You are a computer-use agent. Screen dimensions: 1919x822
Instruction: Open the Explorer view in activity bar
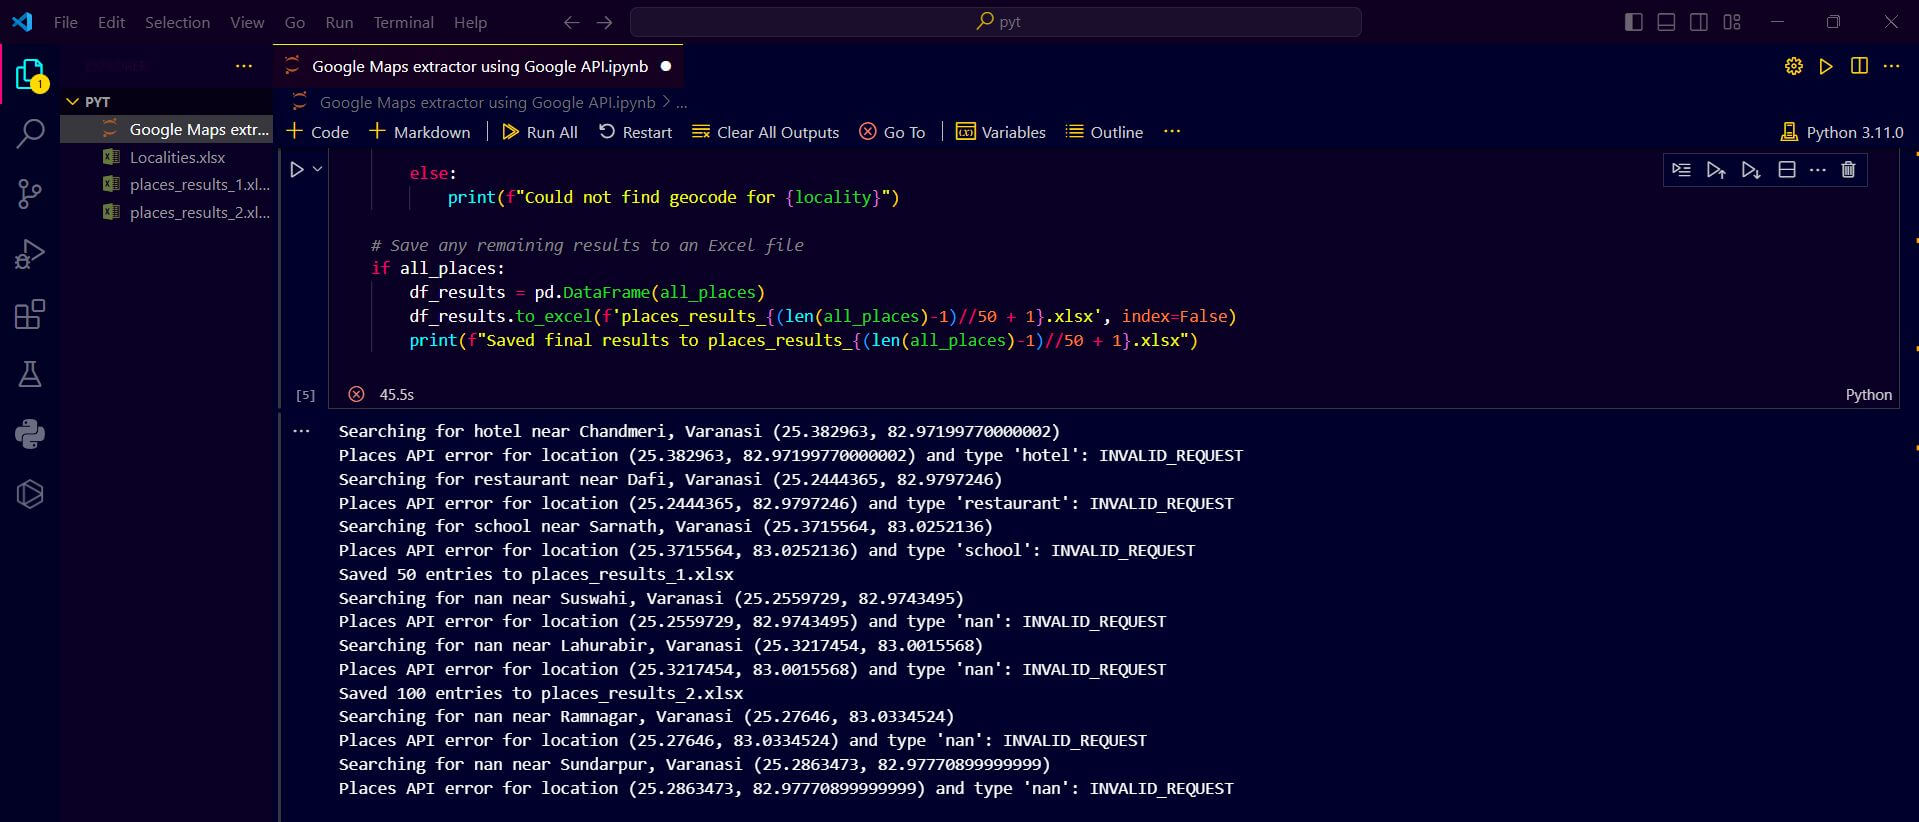30,74
